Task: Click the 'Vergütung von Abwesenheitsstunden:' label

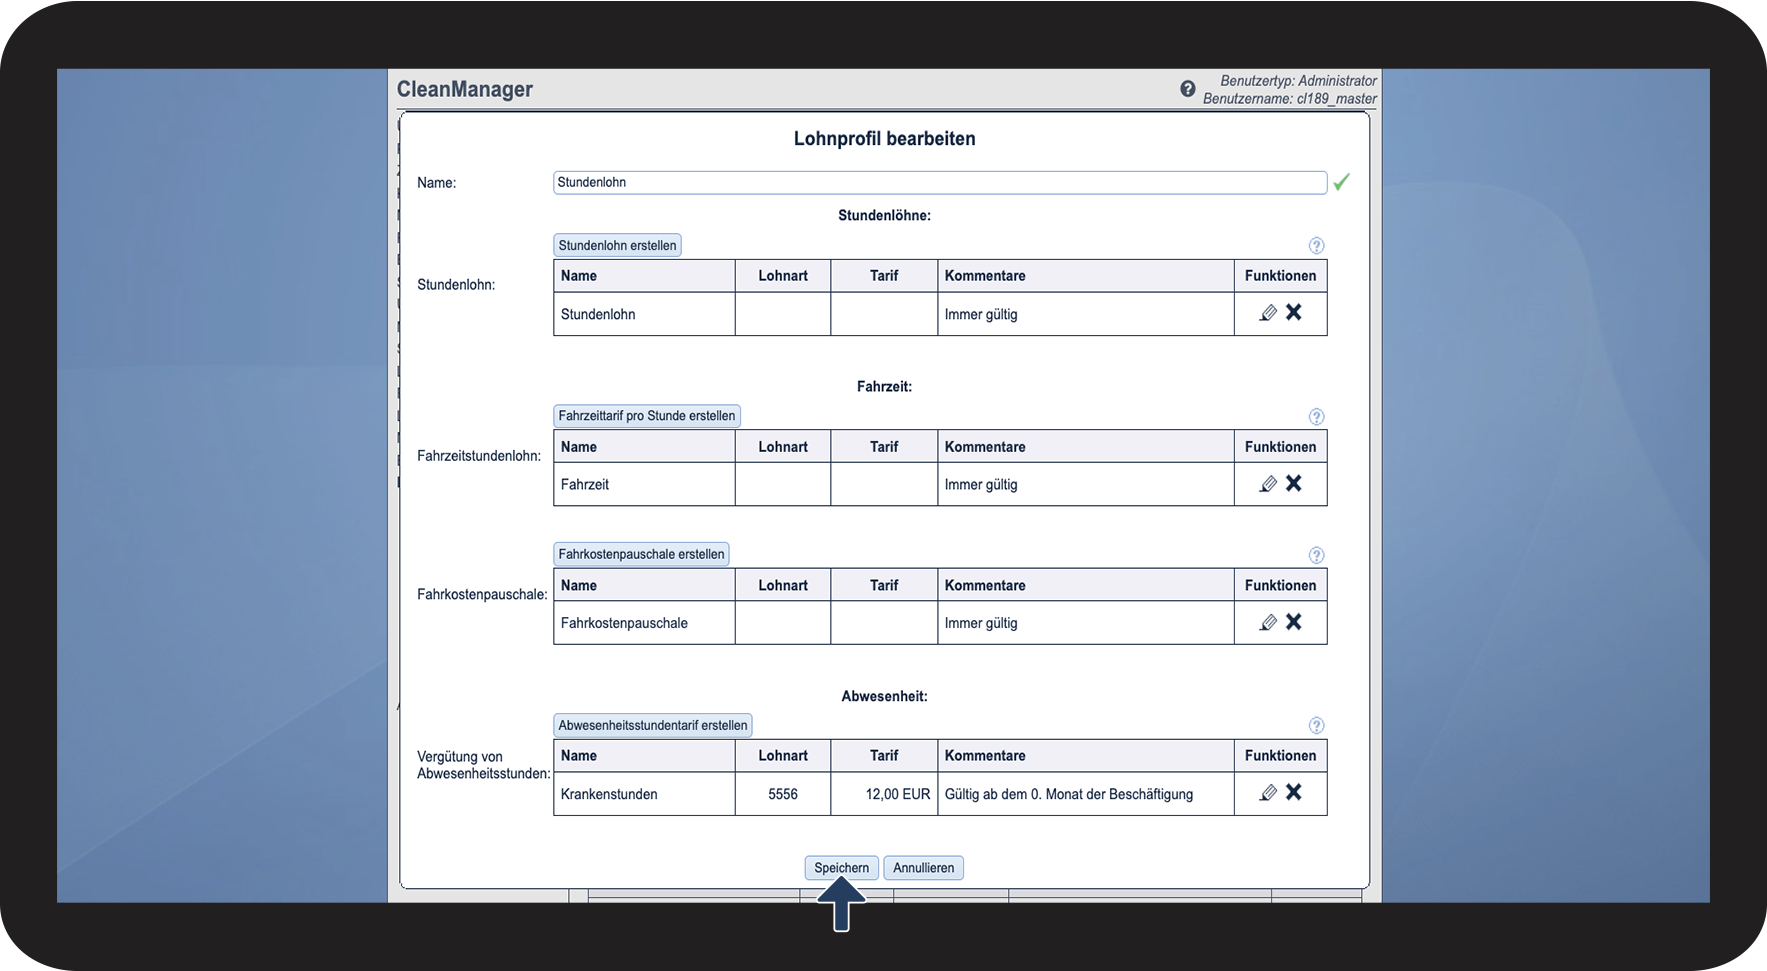Action: [x=484, y=765]
